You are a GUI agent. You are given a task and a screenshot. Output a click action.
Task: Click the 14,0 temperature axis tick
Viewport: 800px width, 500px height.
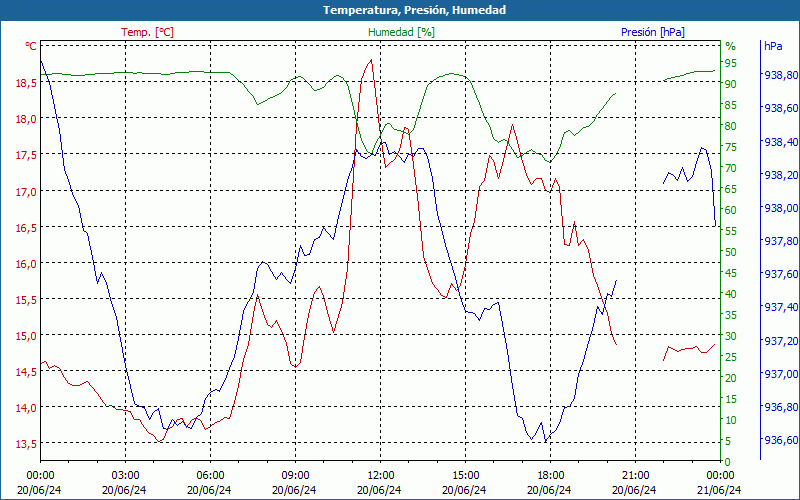[x=28, y=408]
